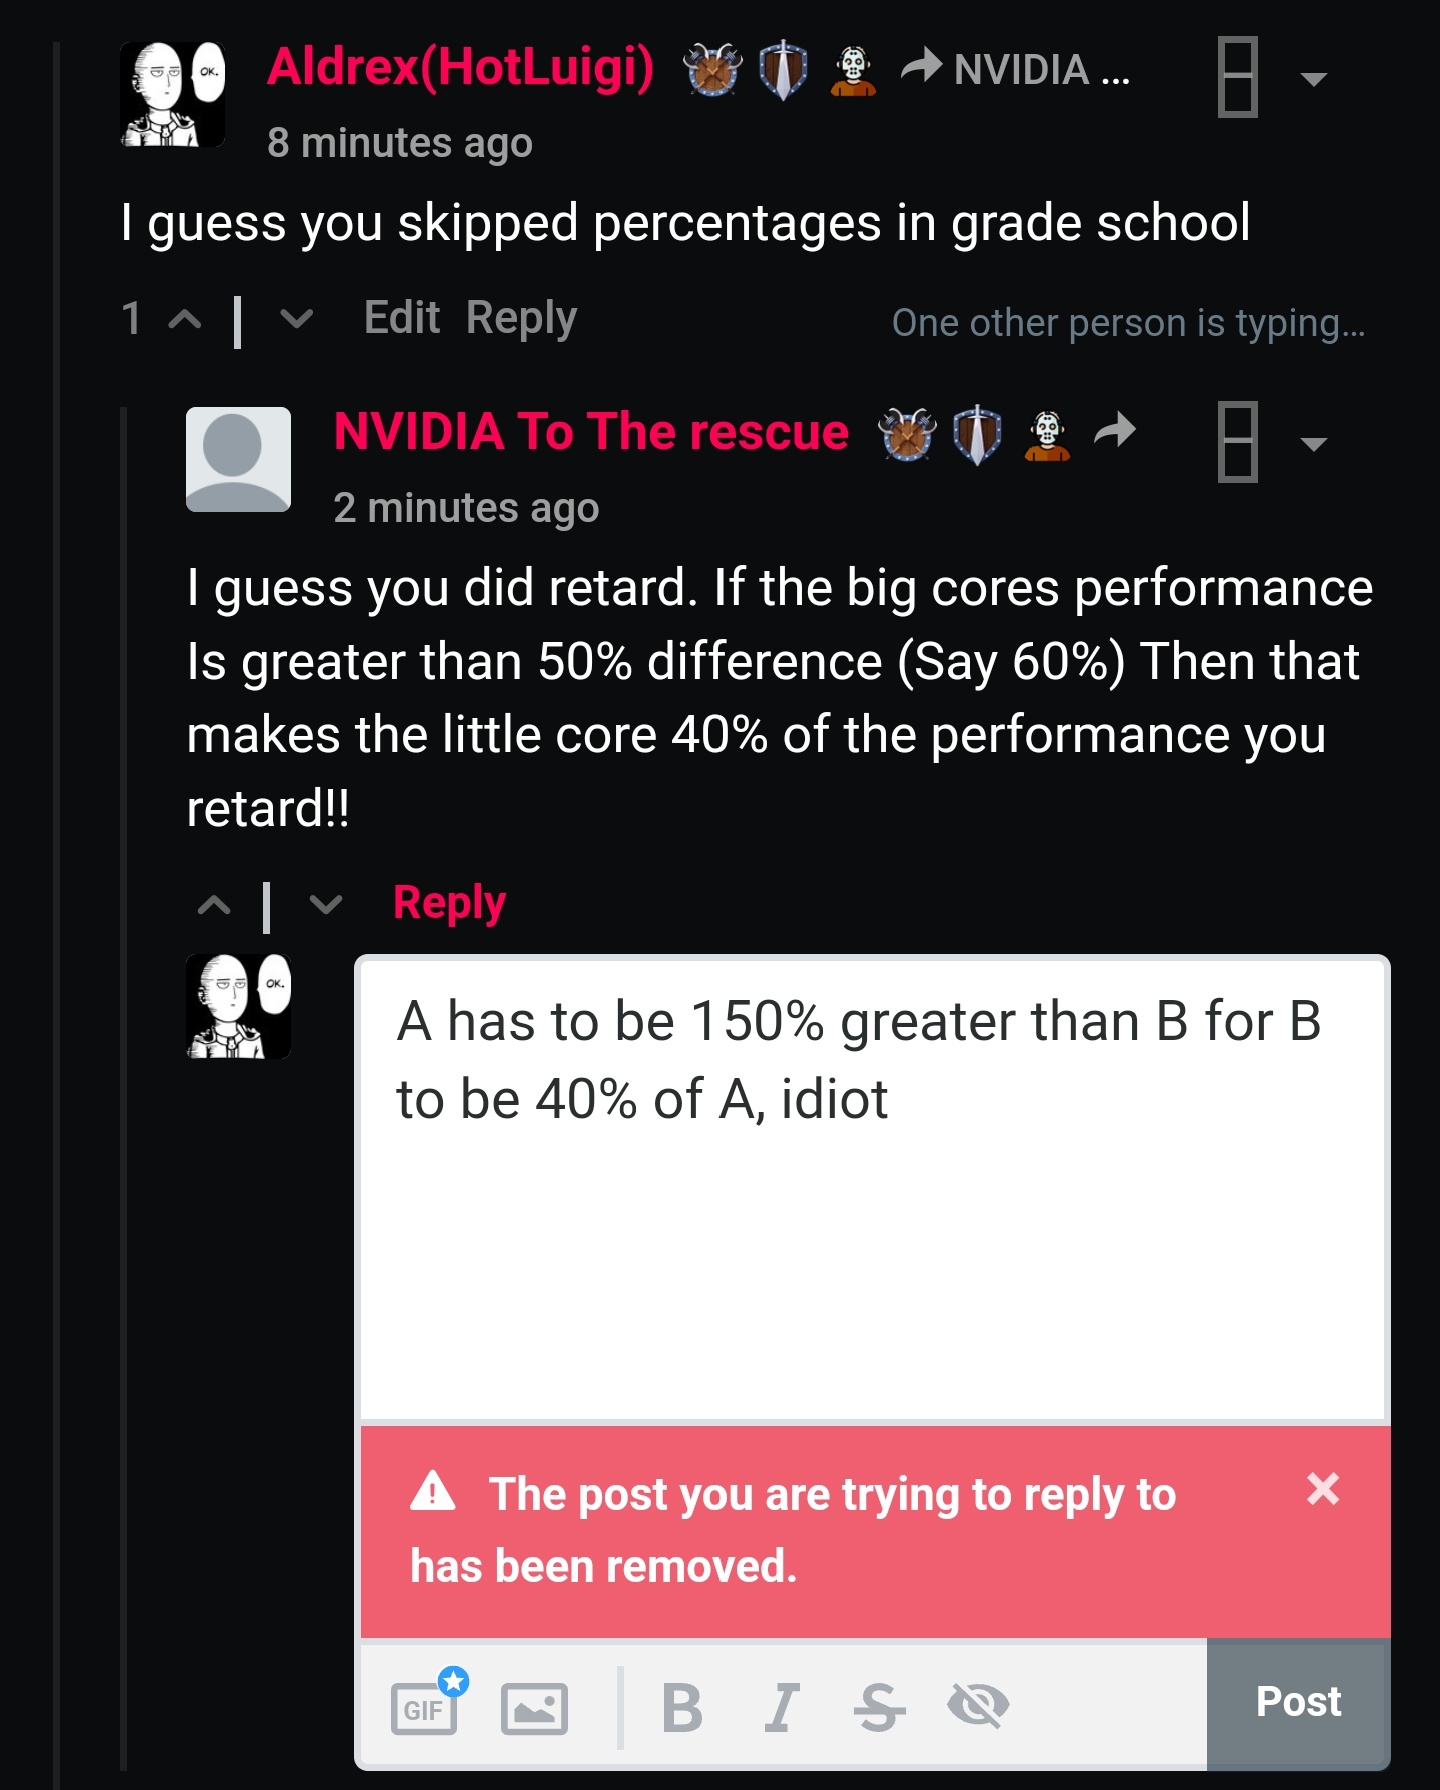Focus the reply text box
Viewport: 1440px width, 1790px height.
(872, 1189)
